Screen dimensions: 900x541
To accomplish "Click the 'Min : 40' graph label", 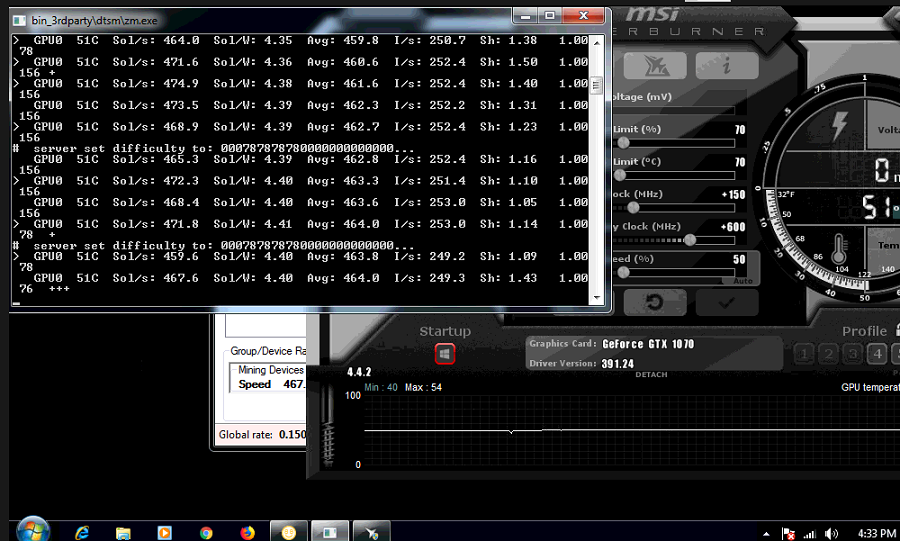I will coord(381,387).
